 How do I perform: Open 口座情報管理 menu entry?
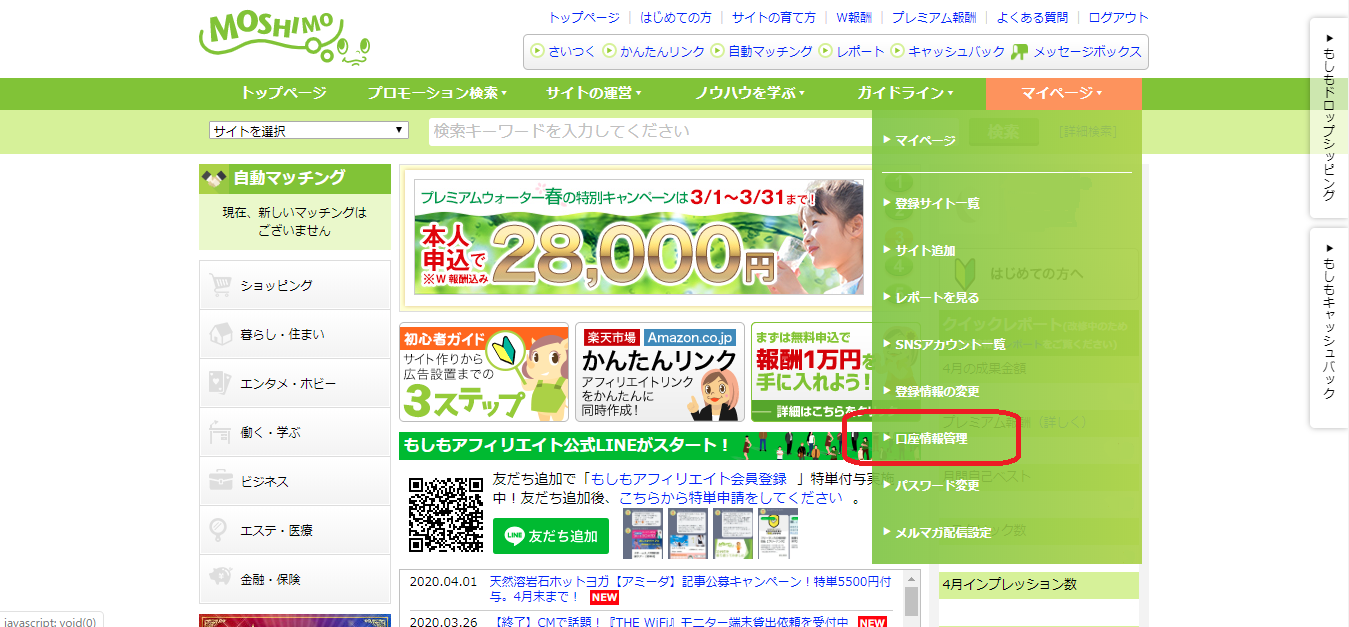[931, 438]
